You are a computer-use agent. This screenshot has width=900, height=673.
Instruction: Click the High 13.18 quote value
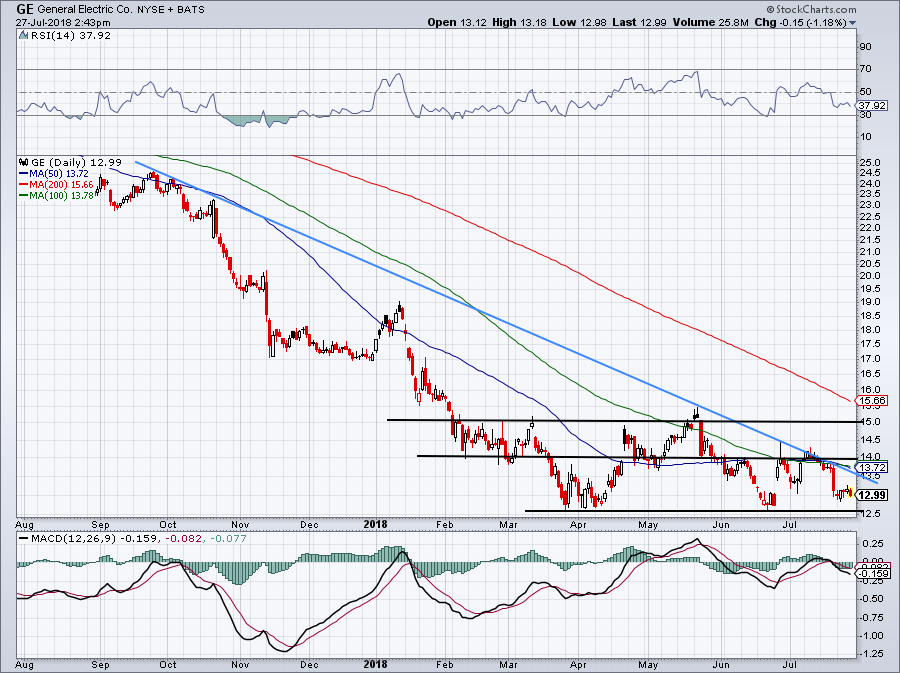(x=519, y=22)
